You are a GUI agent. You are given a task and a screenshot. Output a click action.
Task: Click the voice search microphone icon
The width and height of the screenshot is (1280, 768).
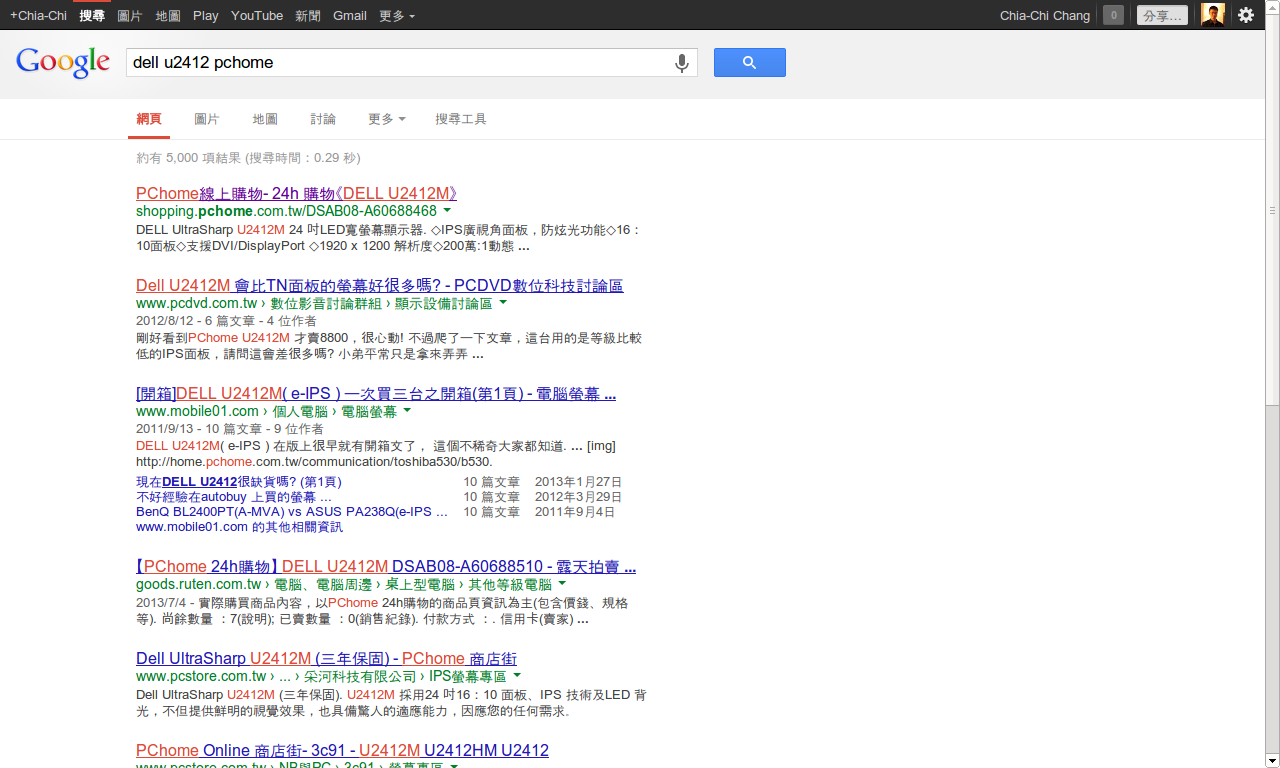(682, 63)
